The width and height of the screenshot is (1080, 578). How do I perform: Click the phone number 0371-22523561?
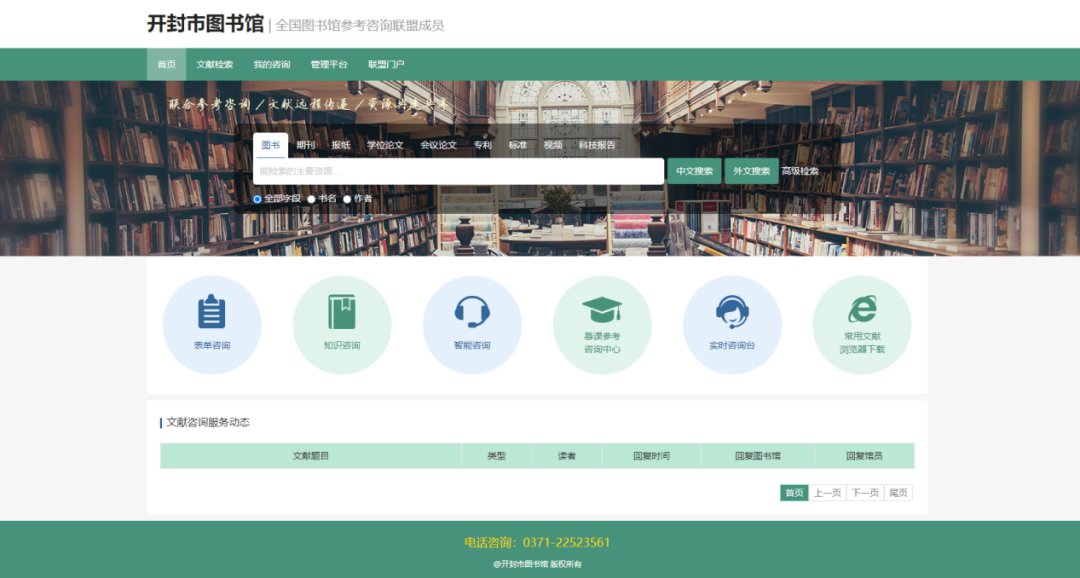click(566, 542)
